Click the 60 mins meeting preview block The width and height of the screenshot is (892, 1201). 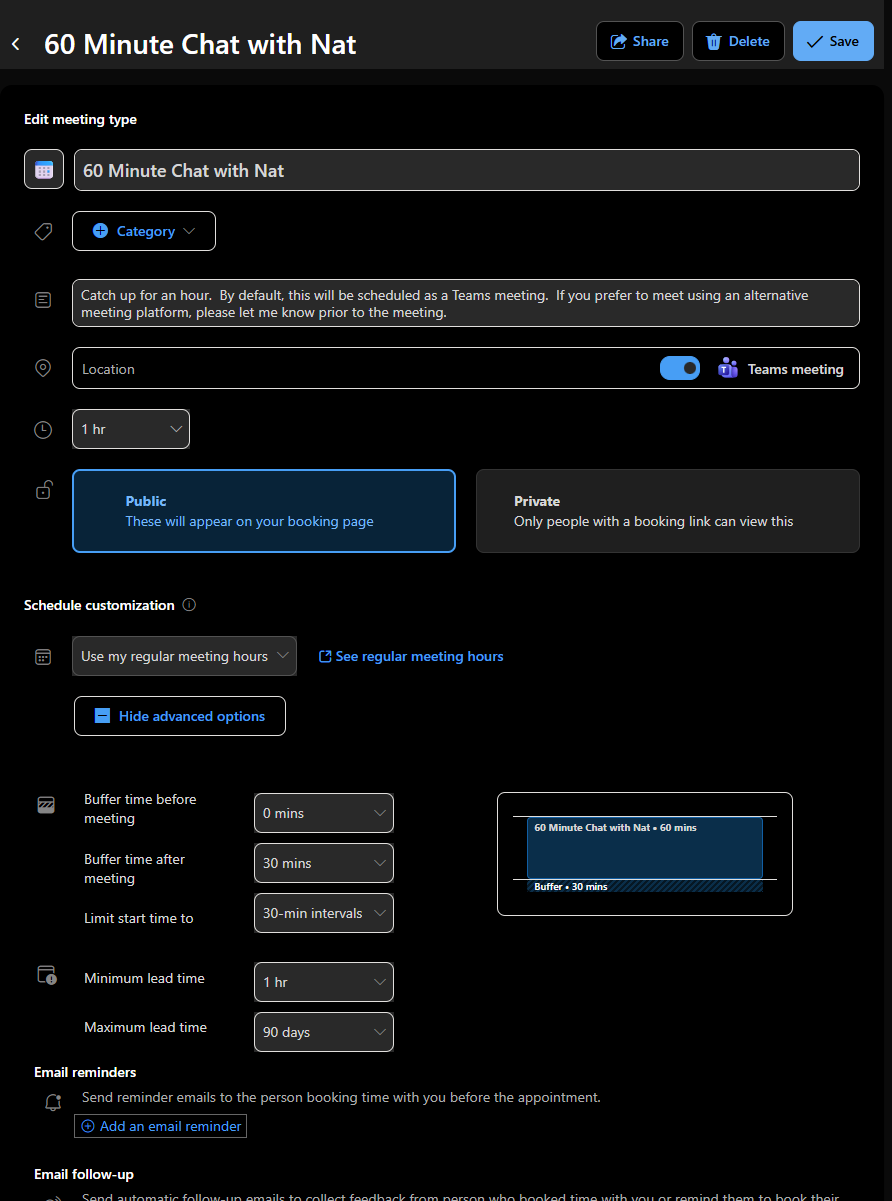pos(645,848)
